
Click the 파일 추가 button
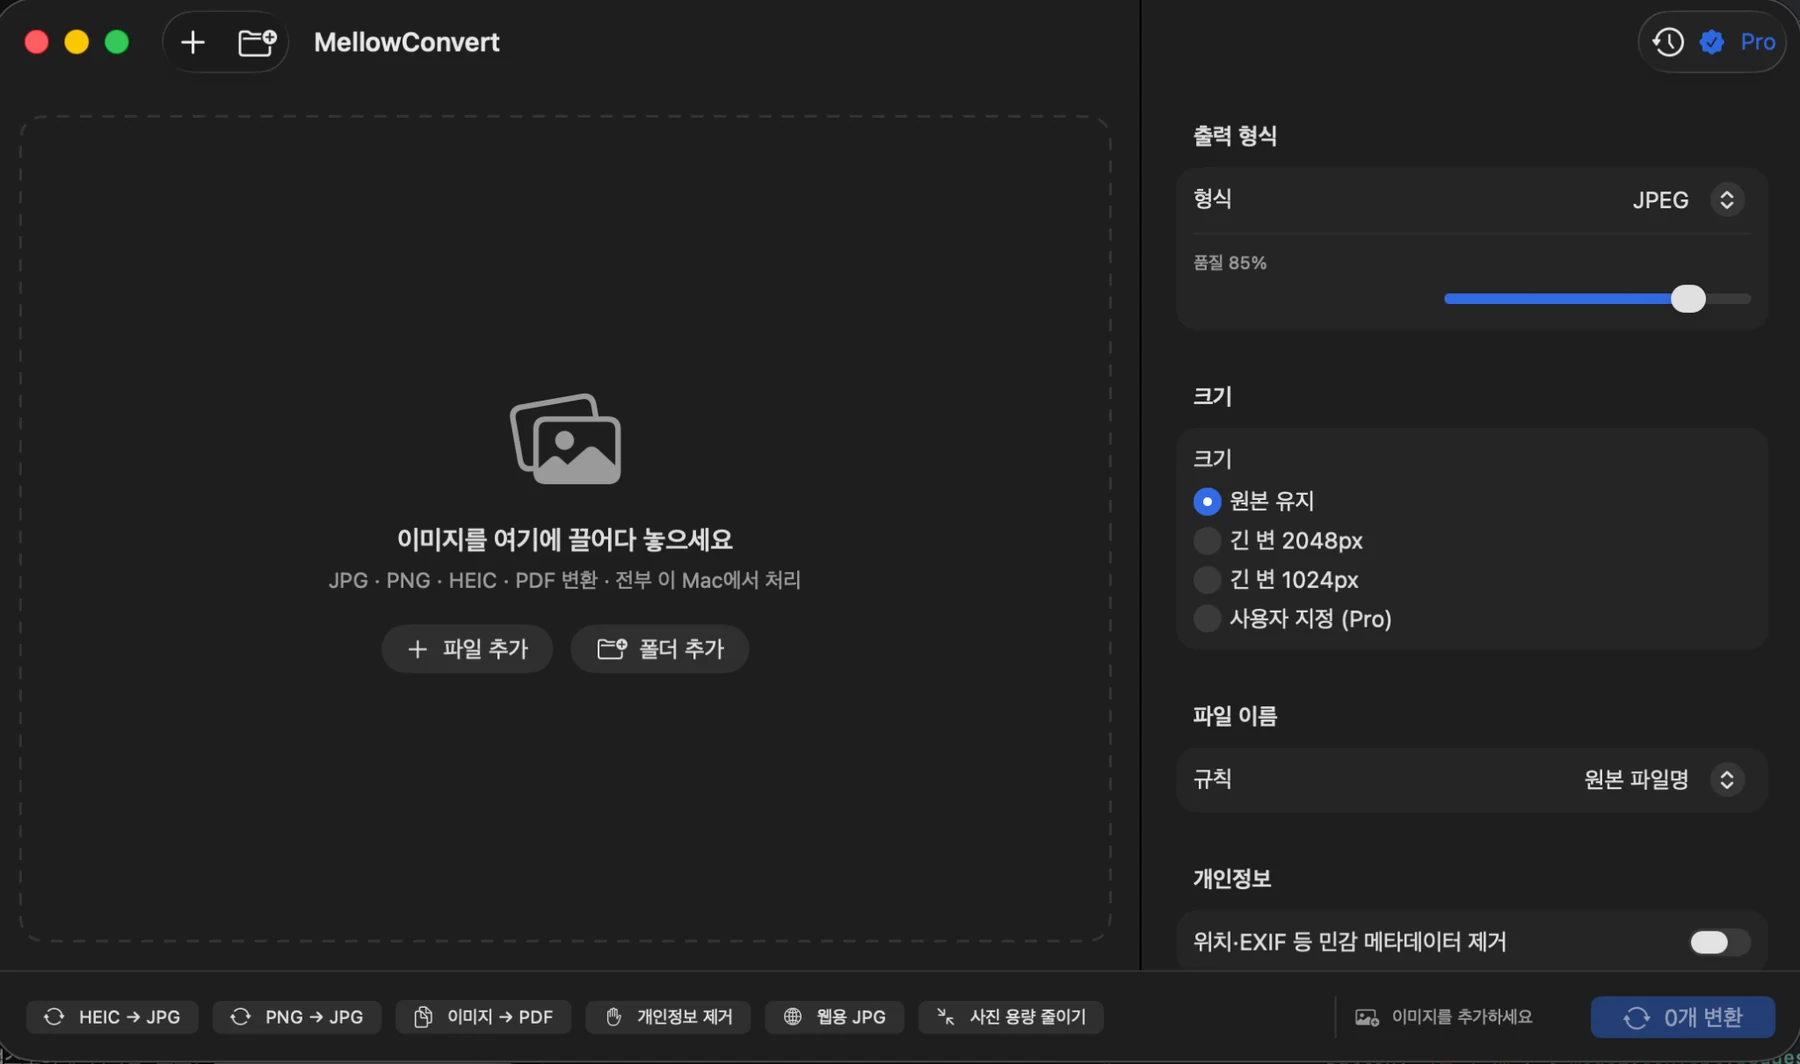pos(467,649)
